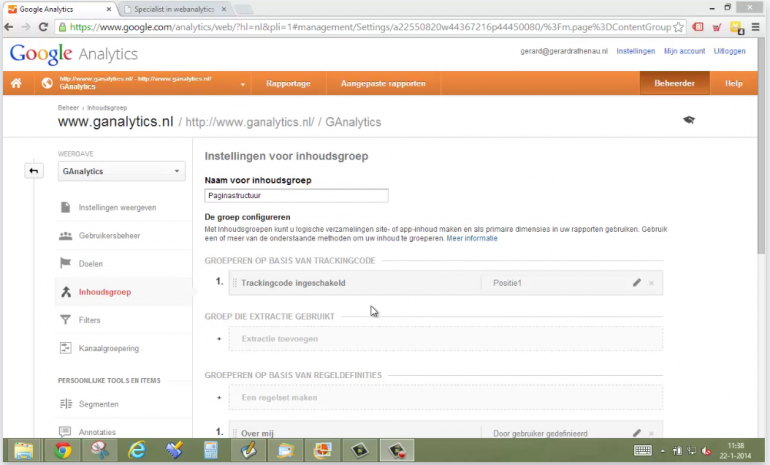The width and height of the screenshot is (770, 465).
Task: Click the Google Analytics logo
Action: tap(74, 54)
